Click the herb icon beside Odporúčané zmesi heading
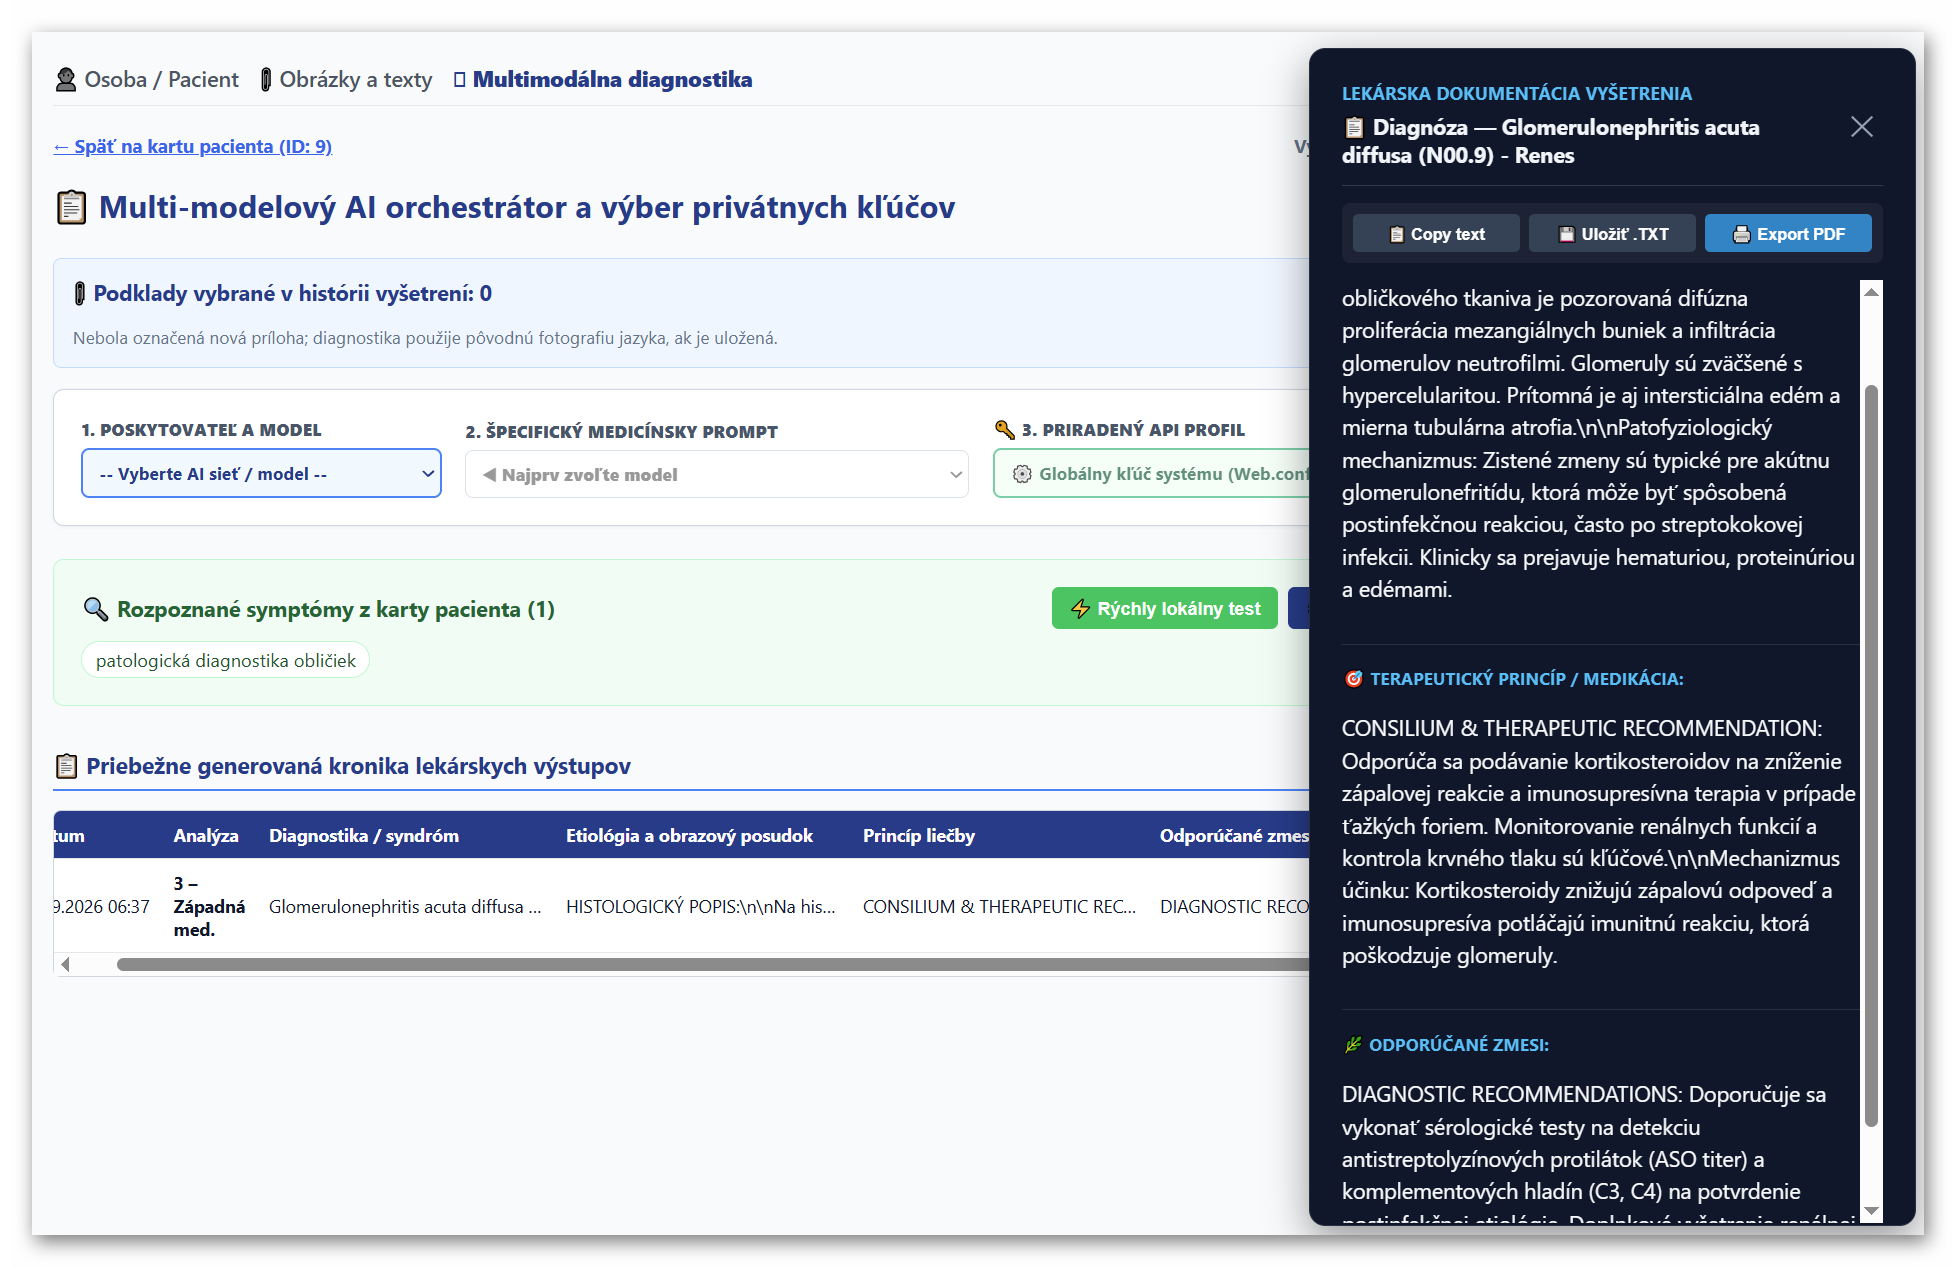 pyautogui.click(x=1353, y=1044)
